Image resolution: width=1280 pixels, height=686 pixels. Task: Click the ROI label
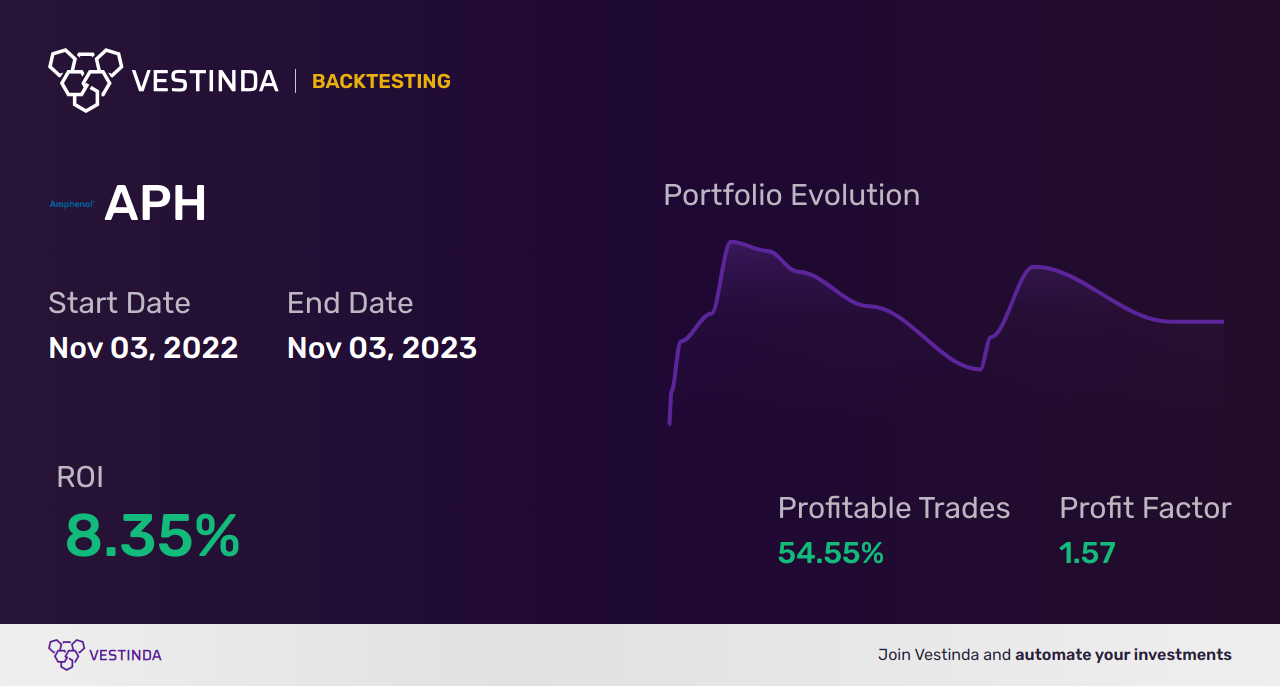coord(80,477)
